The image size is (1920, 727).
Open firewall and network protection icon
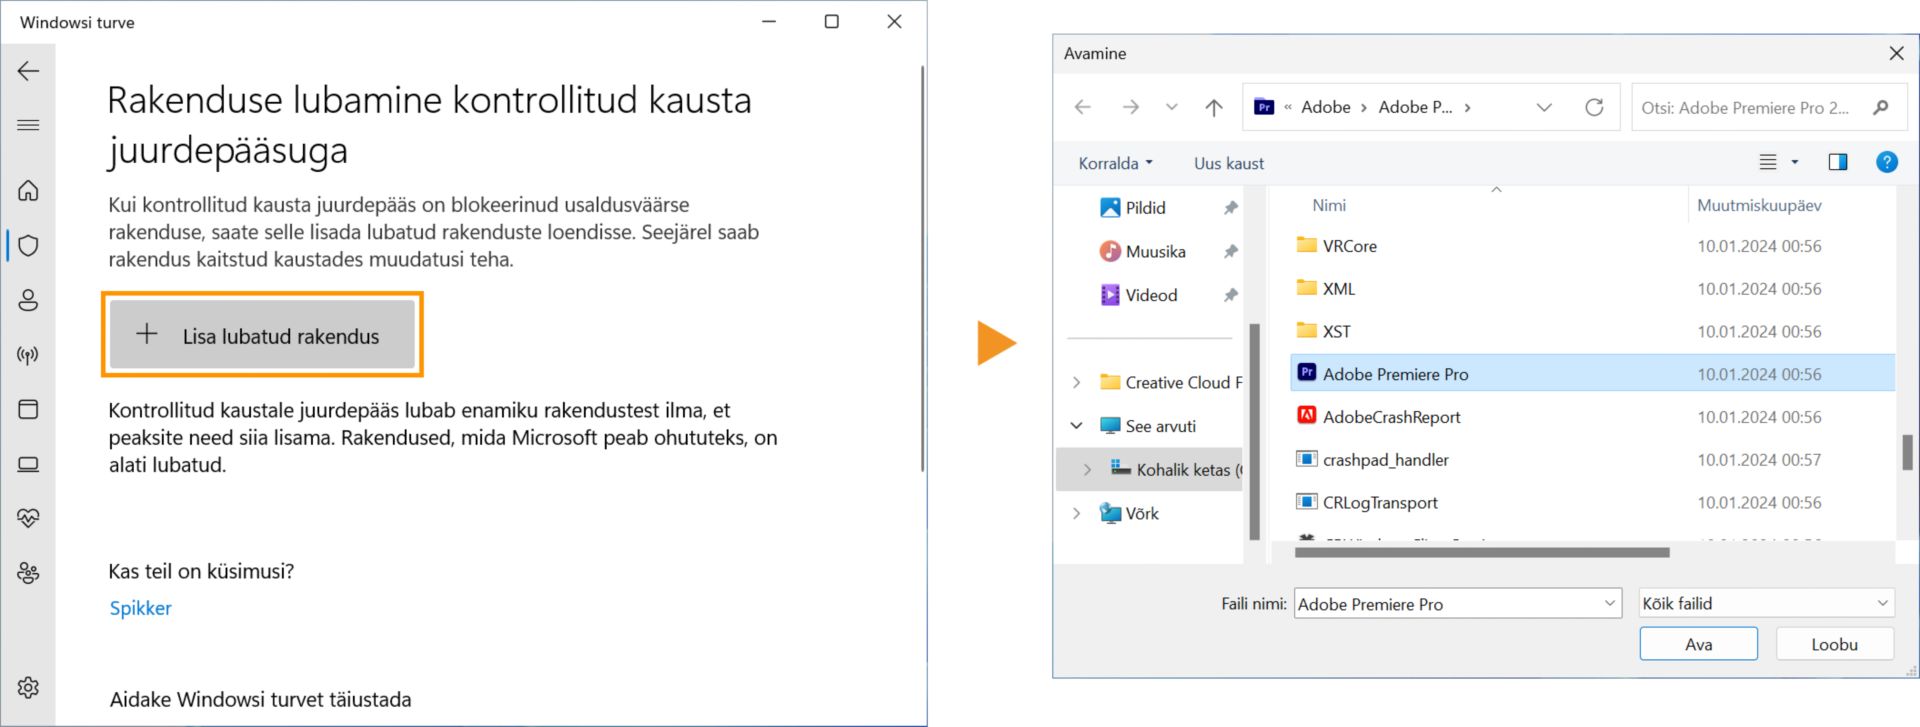pyautogui.click(x=28, y=355)
